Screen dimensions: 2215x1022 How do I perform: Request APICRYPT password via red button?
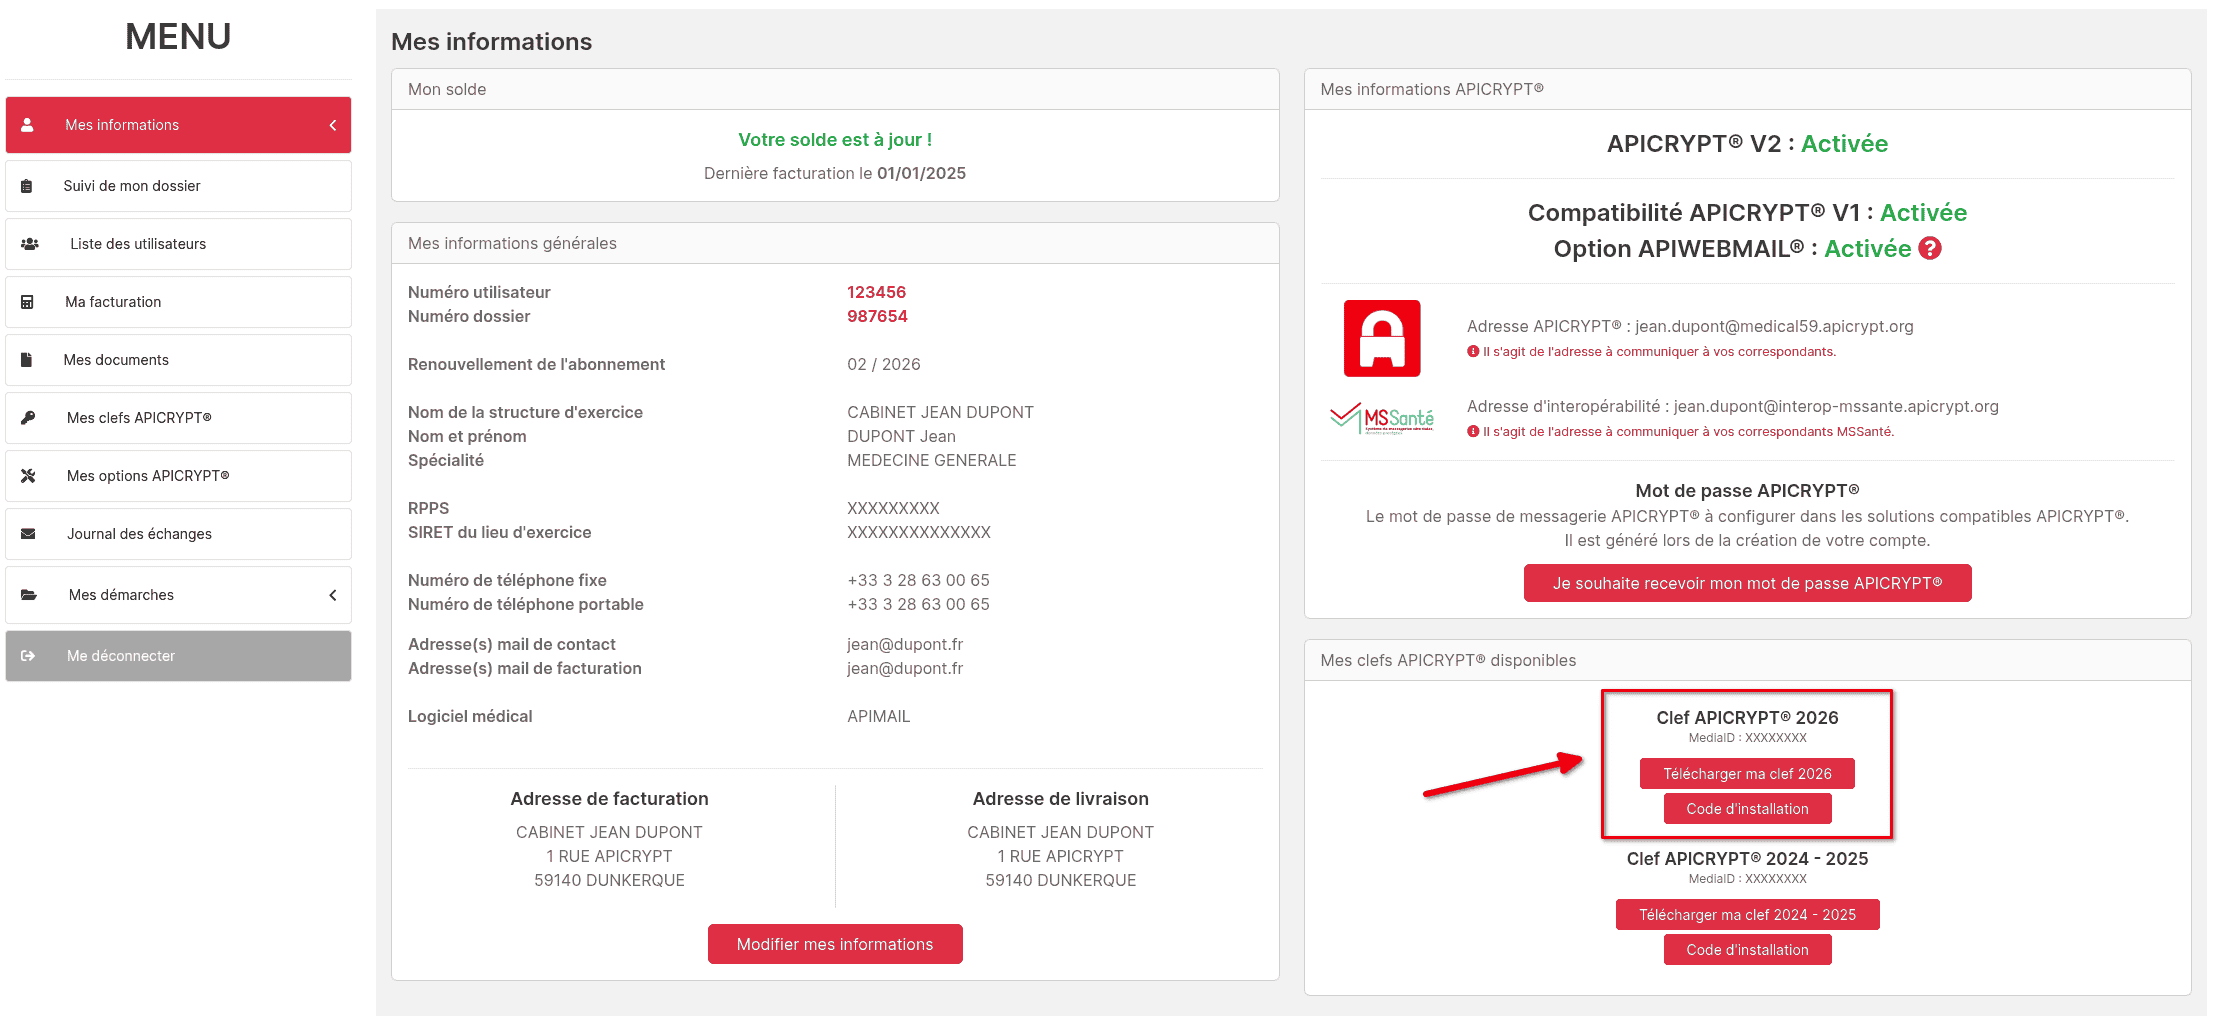click(1746, 583)
